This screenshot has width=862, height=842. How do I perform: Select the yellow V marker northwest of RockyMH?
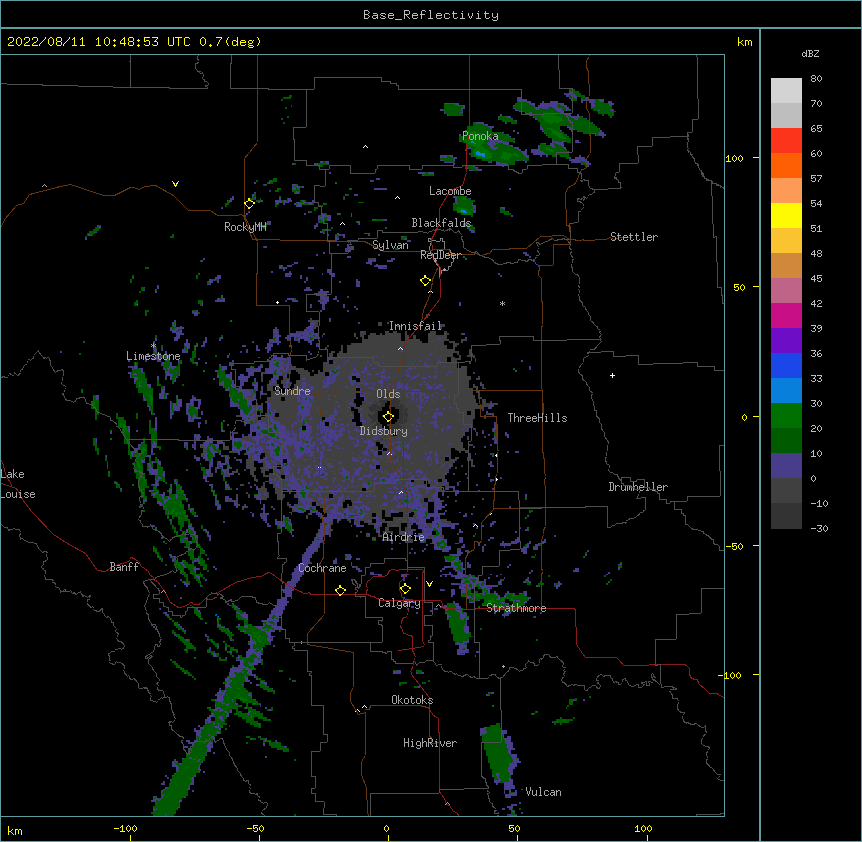coord(175,184)
